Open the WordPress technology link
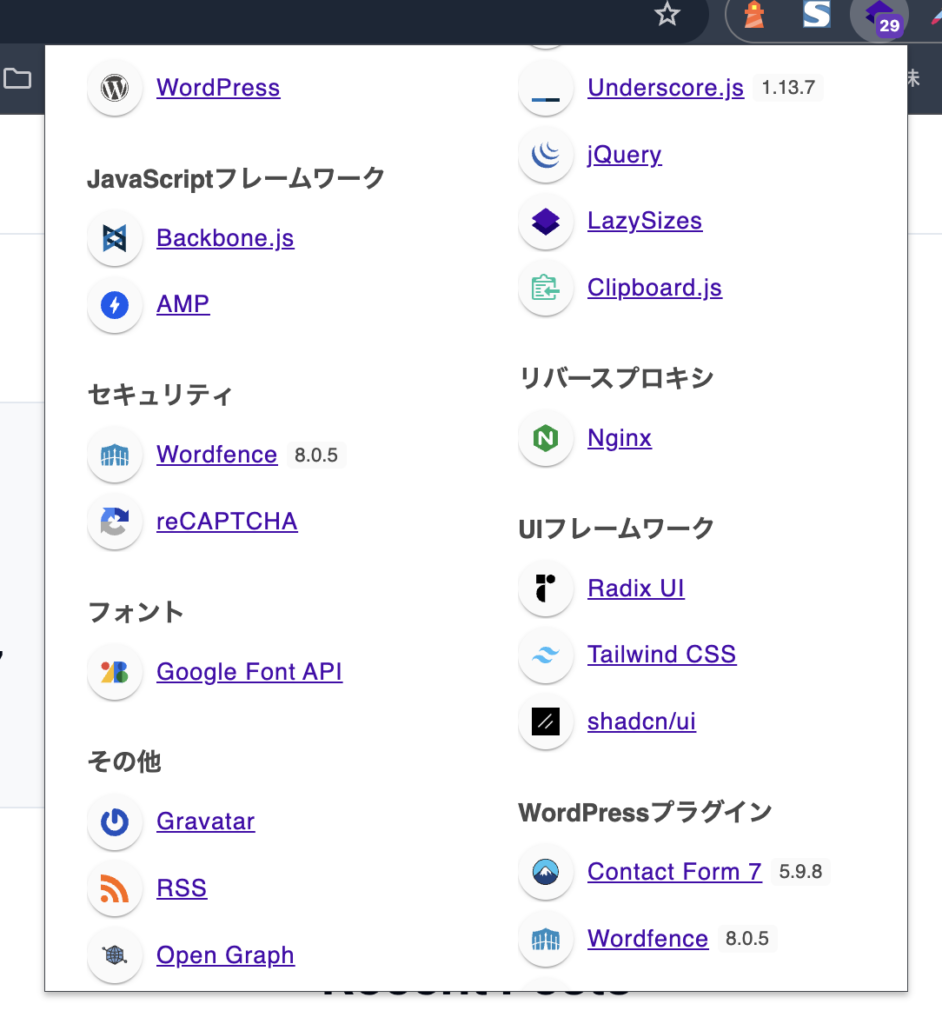The image size is (942, 1024). pos(218,88)
